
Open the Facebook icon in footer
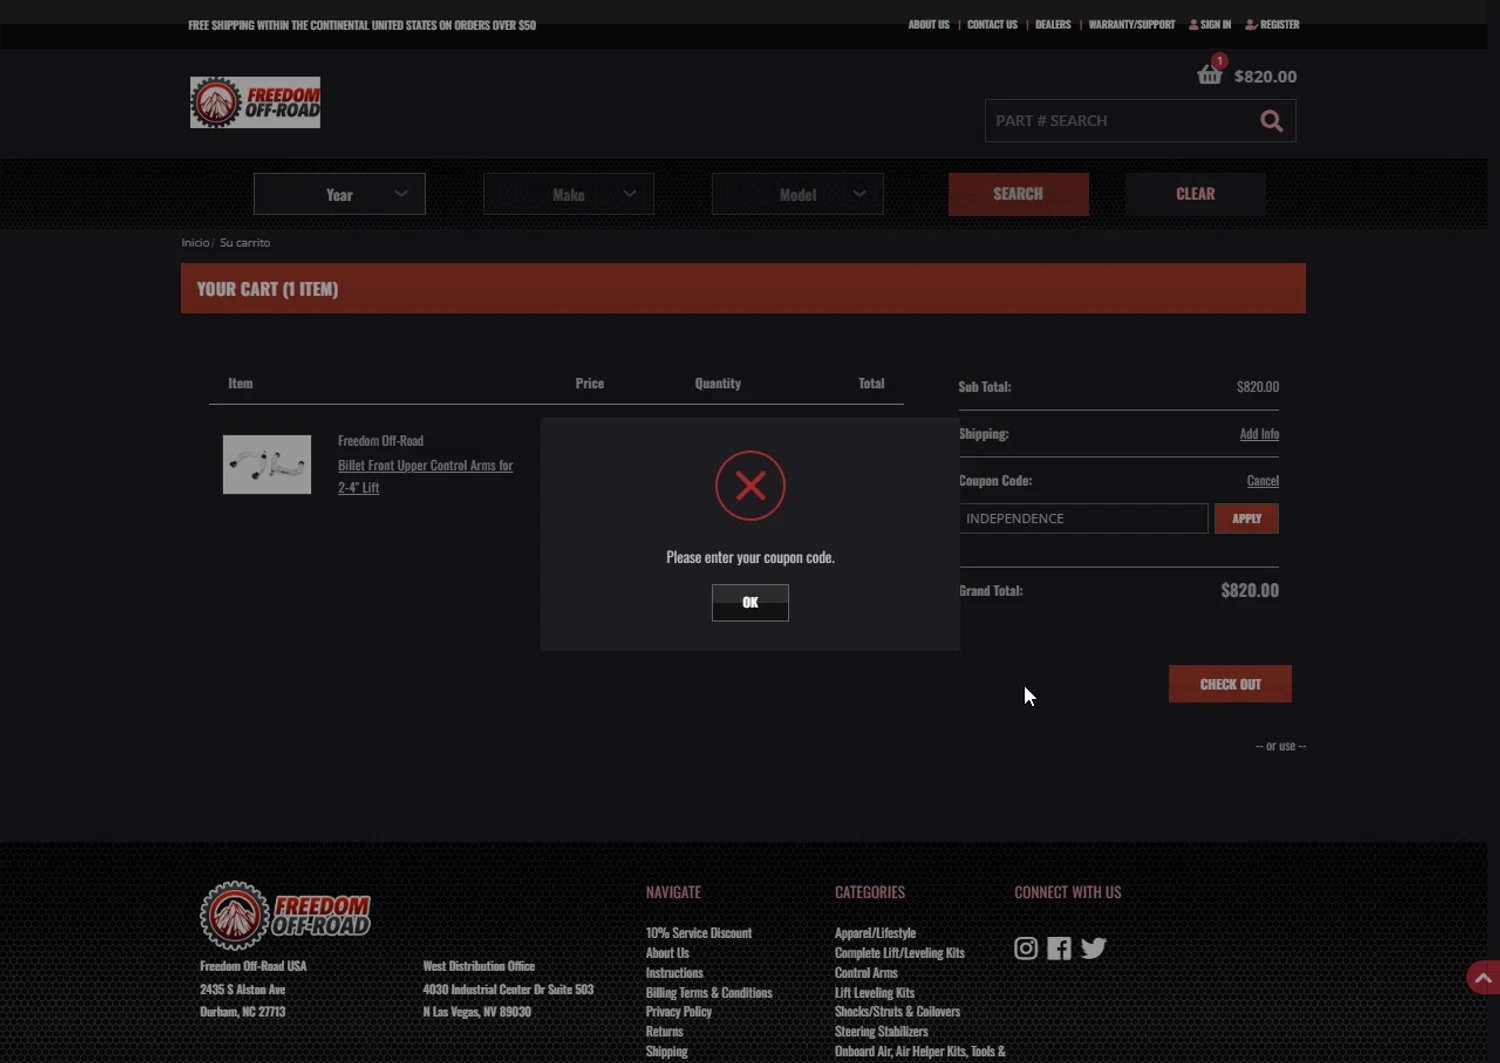click(1059, 948)
